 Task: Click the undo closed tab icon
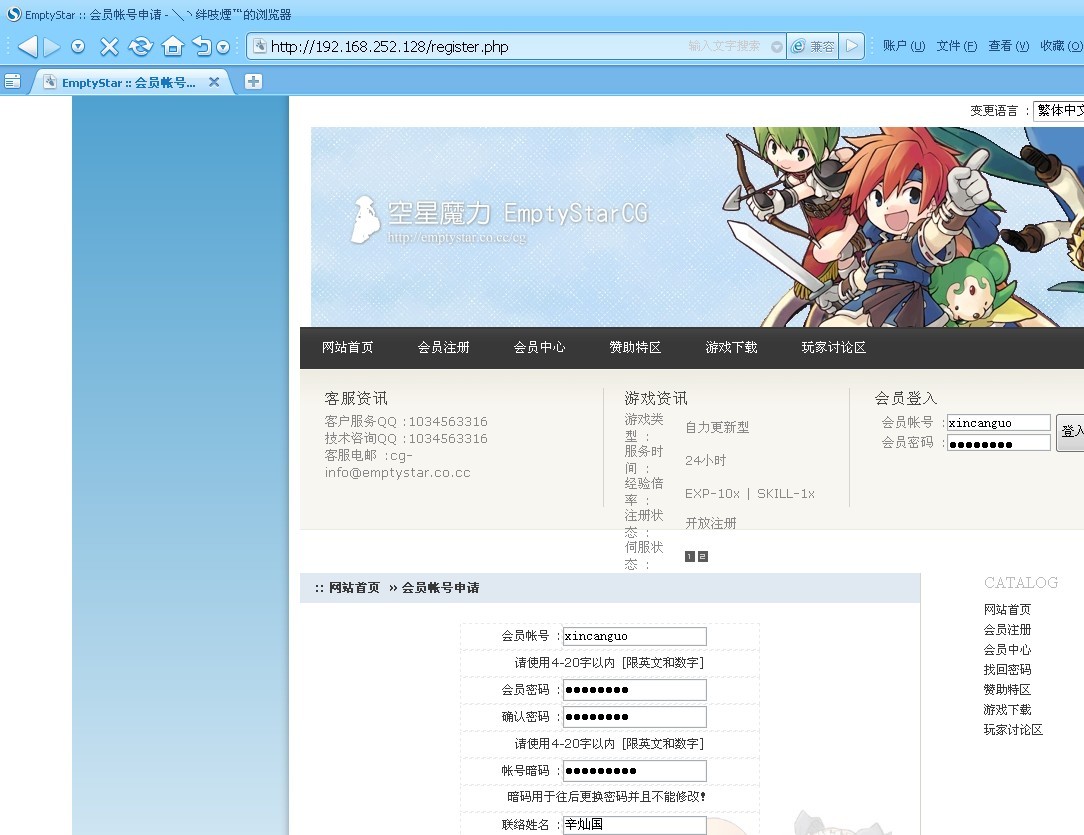pyautogui.click(x=203, y=46)
